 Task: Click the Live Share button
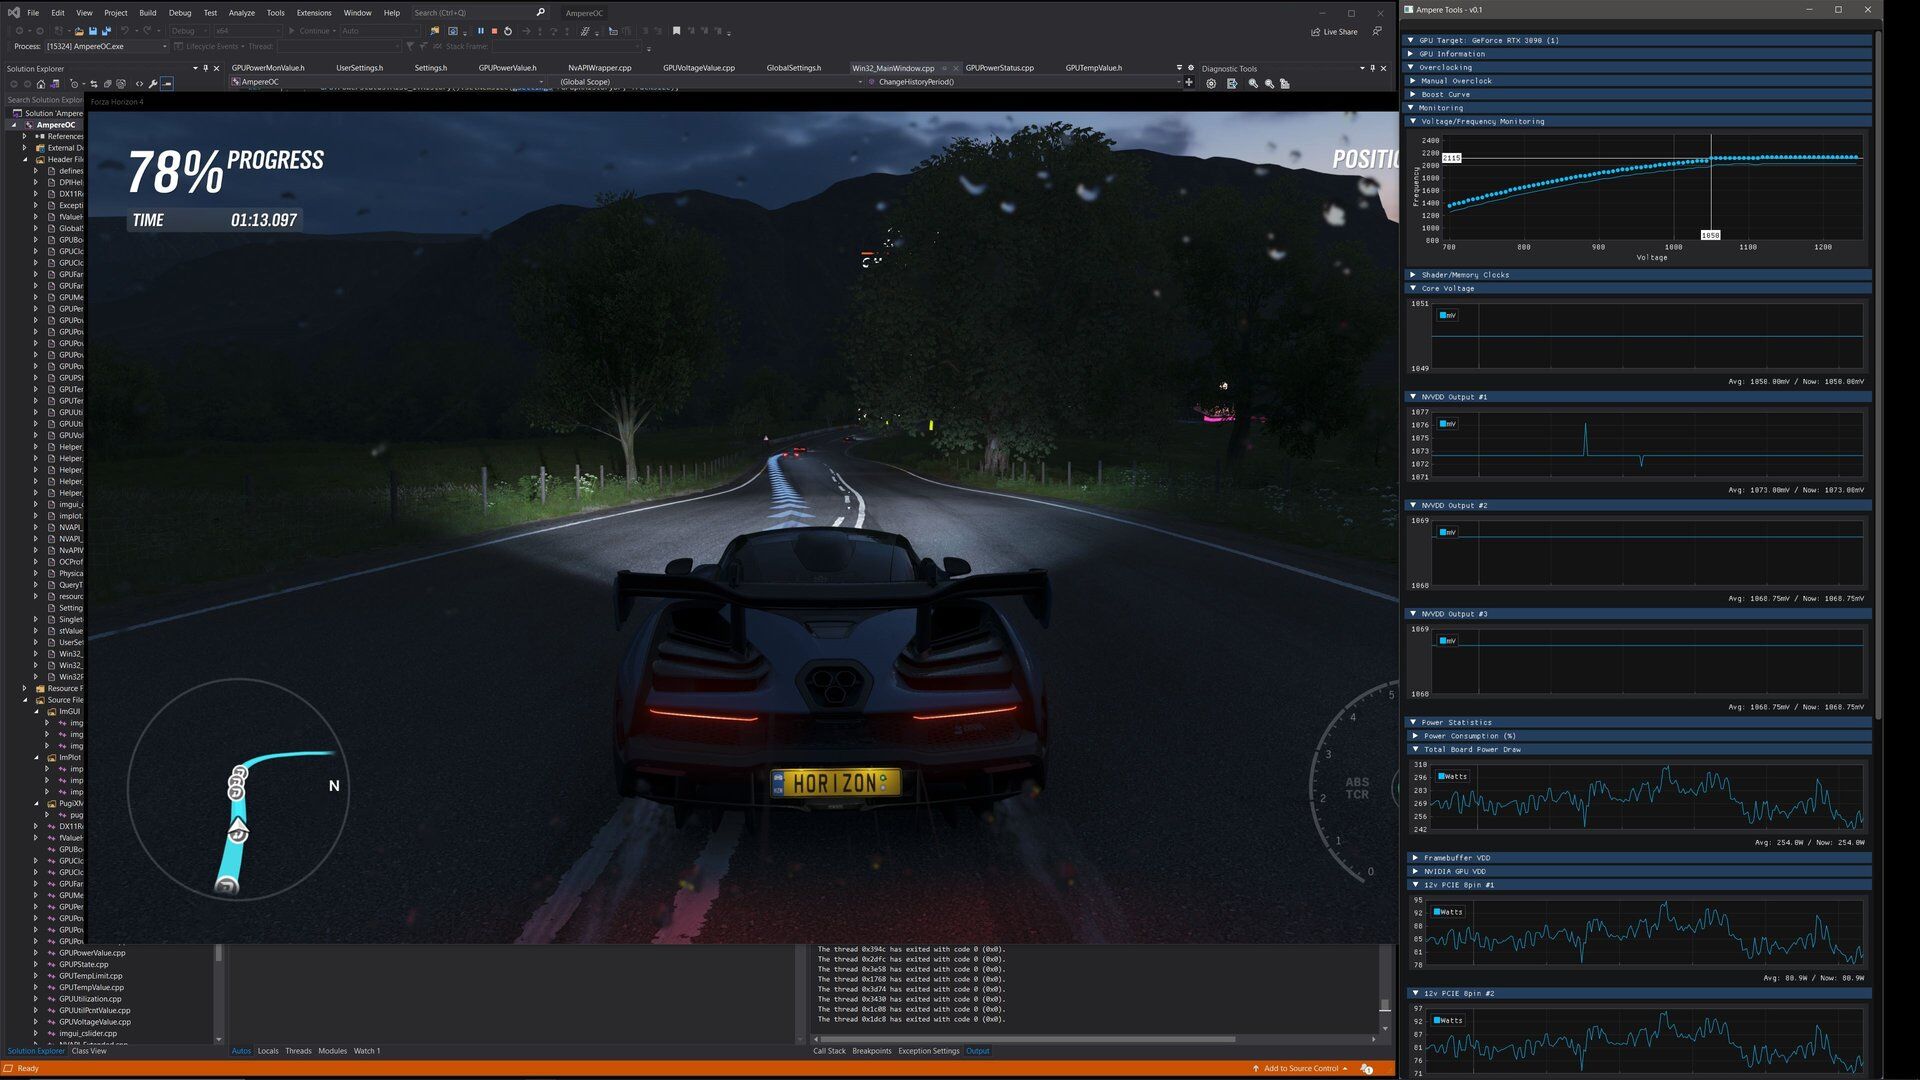(x=1334, y=32)
